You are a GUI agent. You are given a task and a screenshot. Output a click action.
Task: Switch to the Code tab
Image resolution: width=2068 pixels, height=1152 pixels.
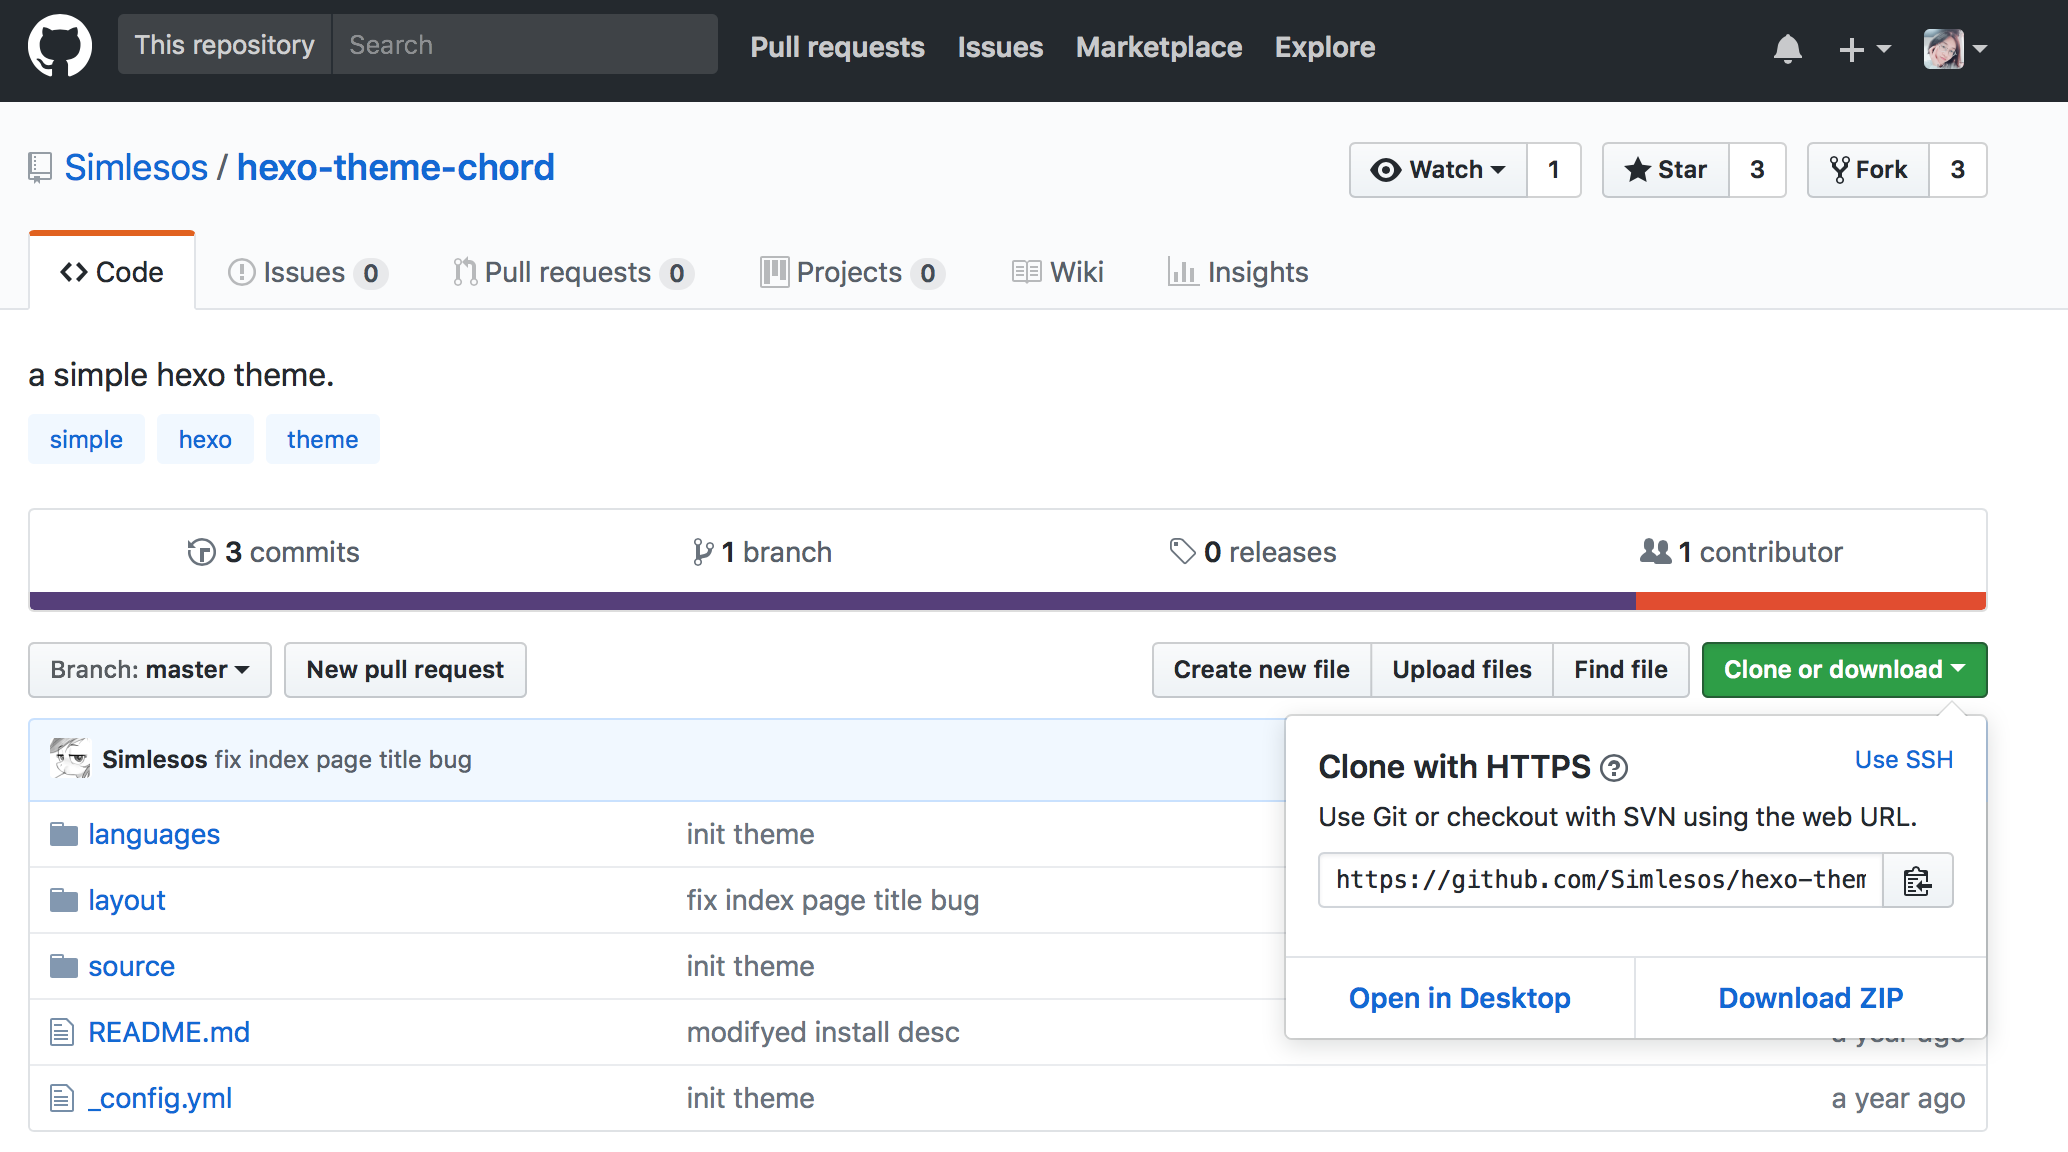pyautogui.click(x=112, y=272)
